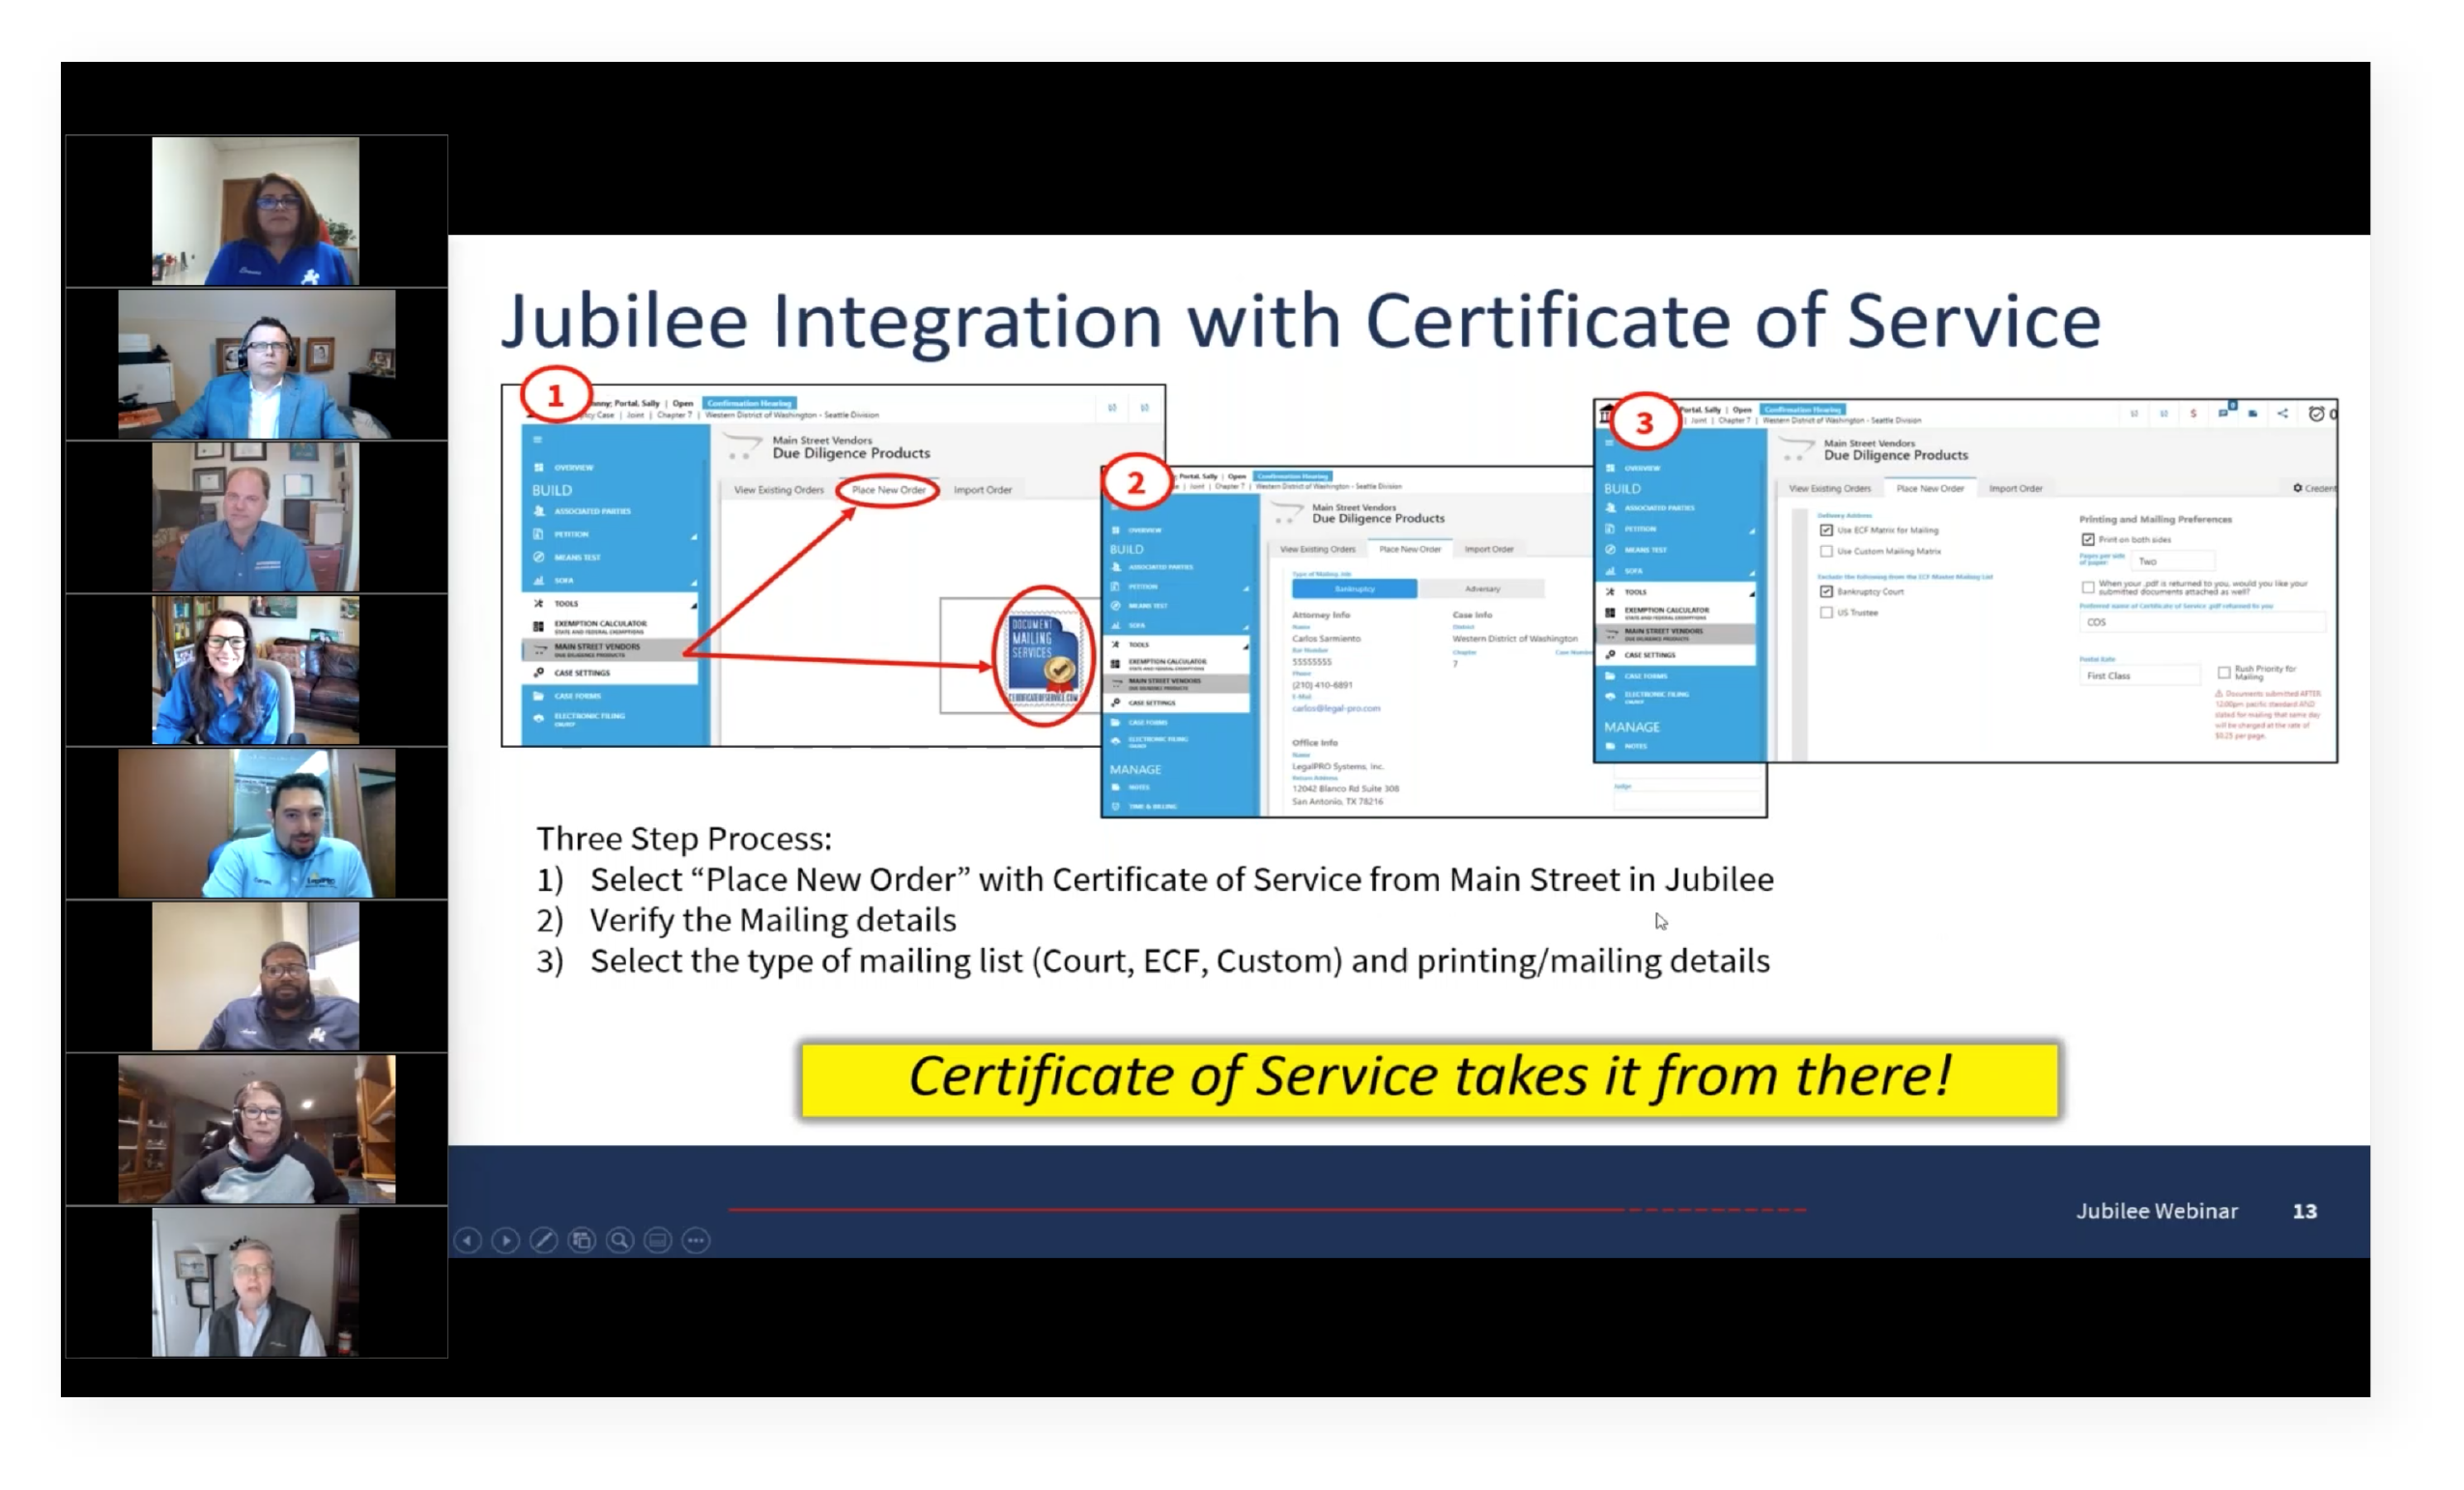Select Bankruptcy mailing type in step 2 screenshot
This screenshot has height=1490, width=2464.
coord(1355,589)
